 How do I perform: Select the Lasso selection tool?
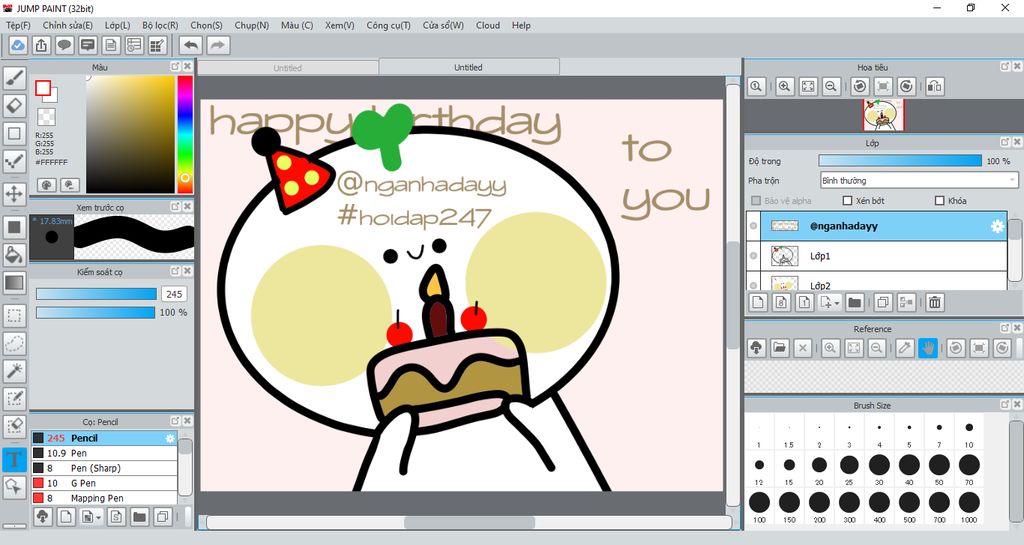point(14,343)
